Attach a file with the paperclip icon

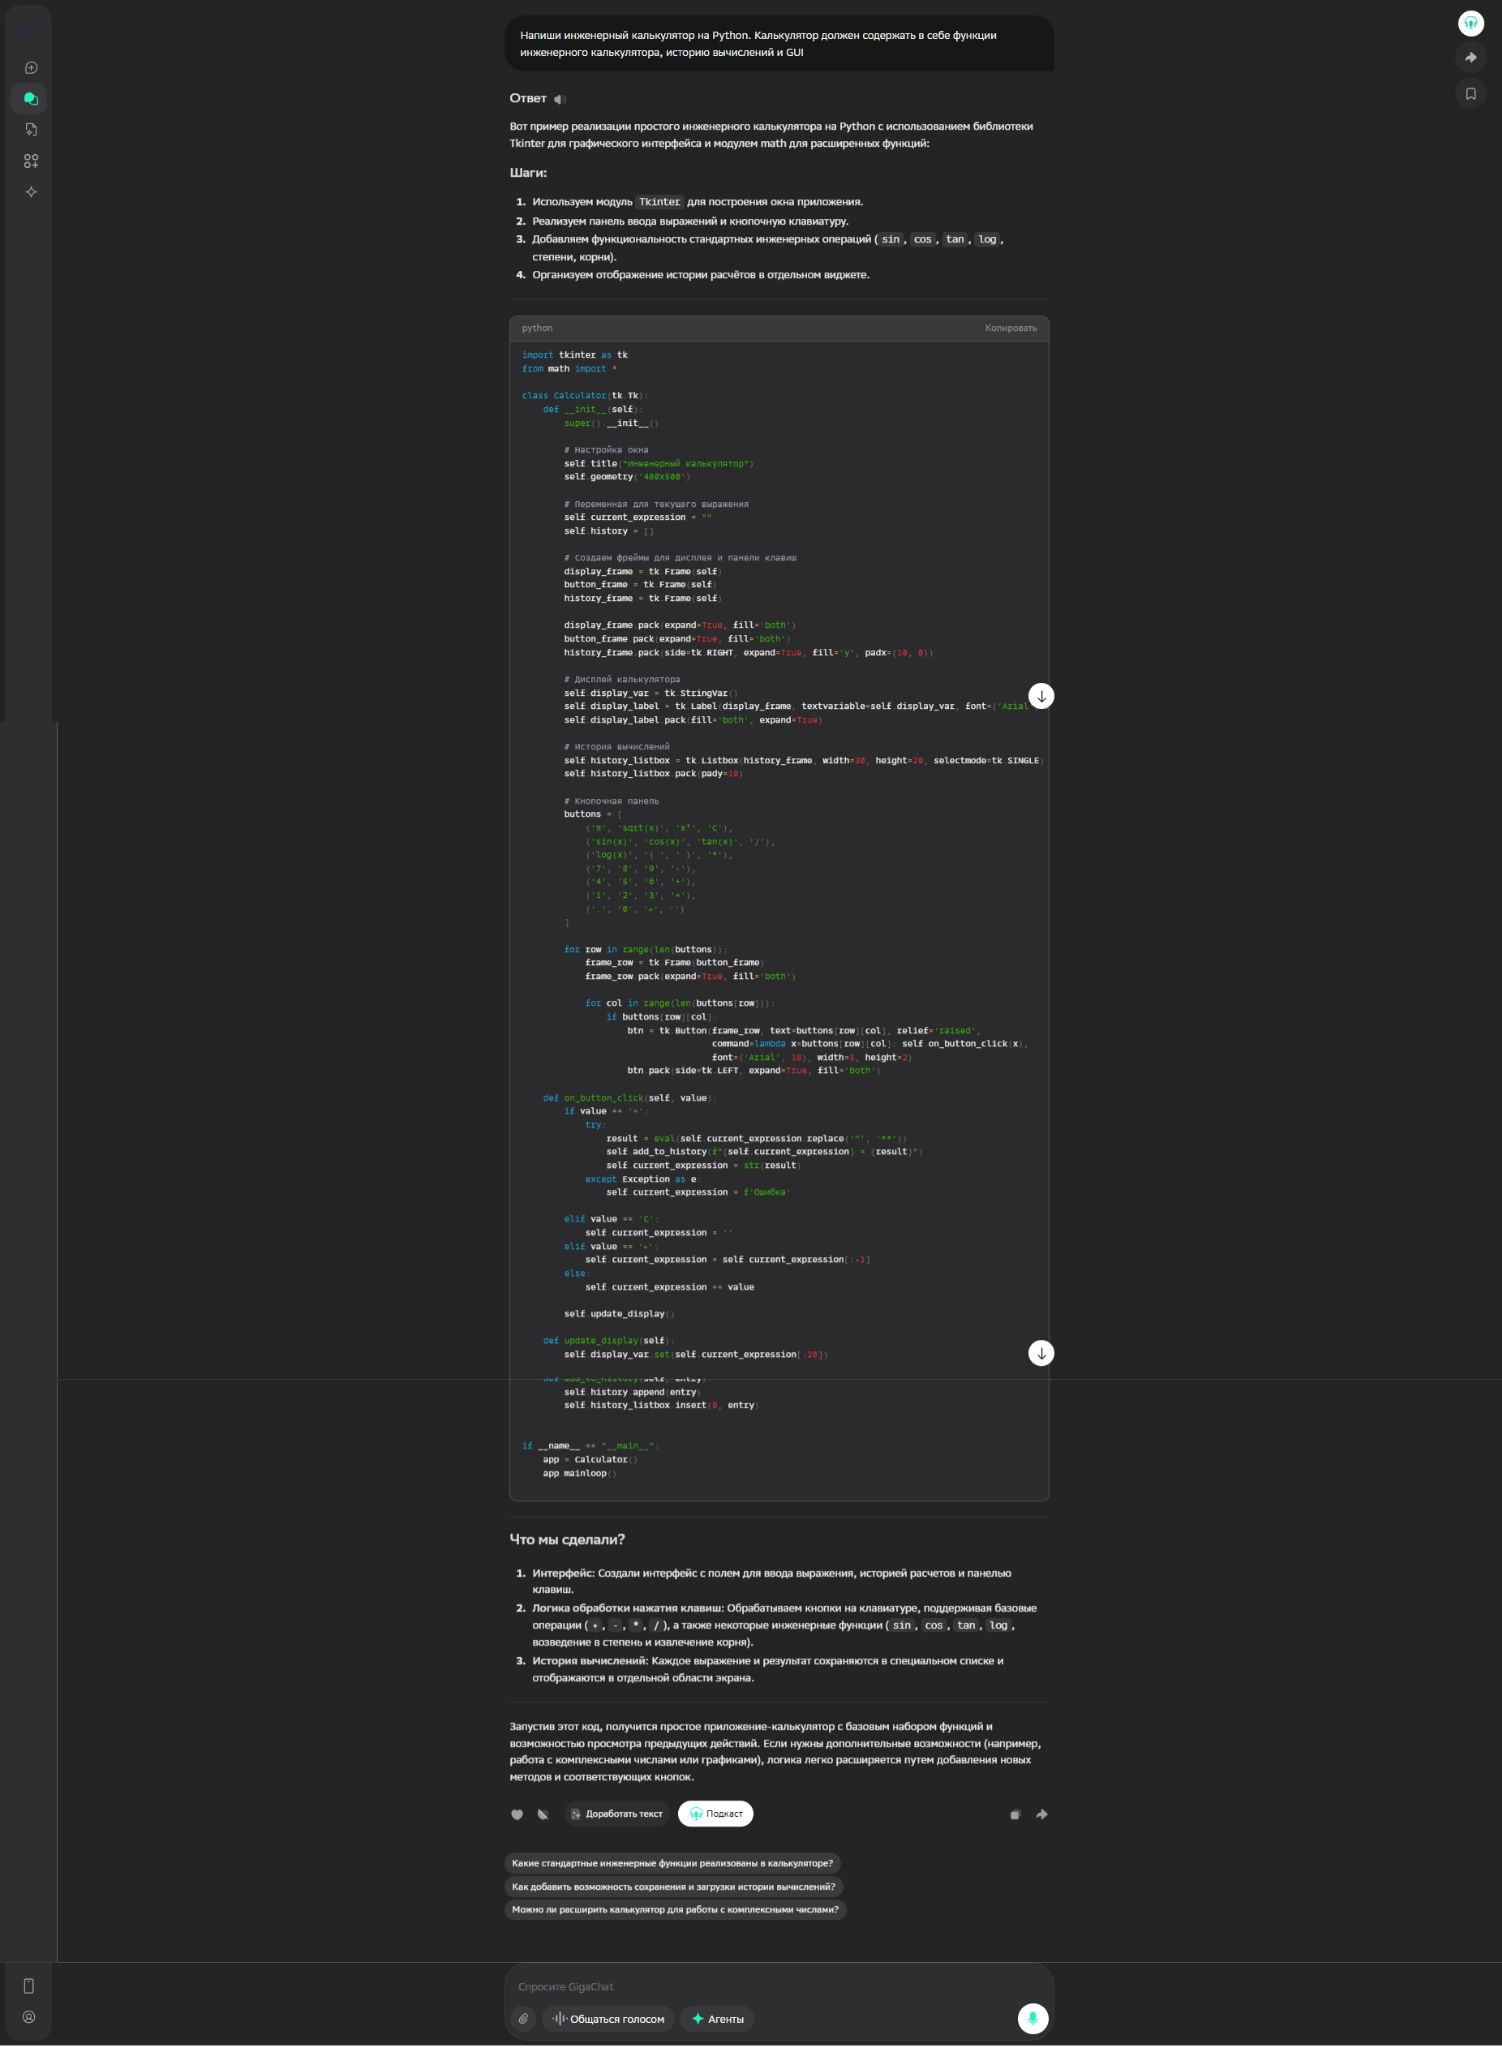523,2019
